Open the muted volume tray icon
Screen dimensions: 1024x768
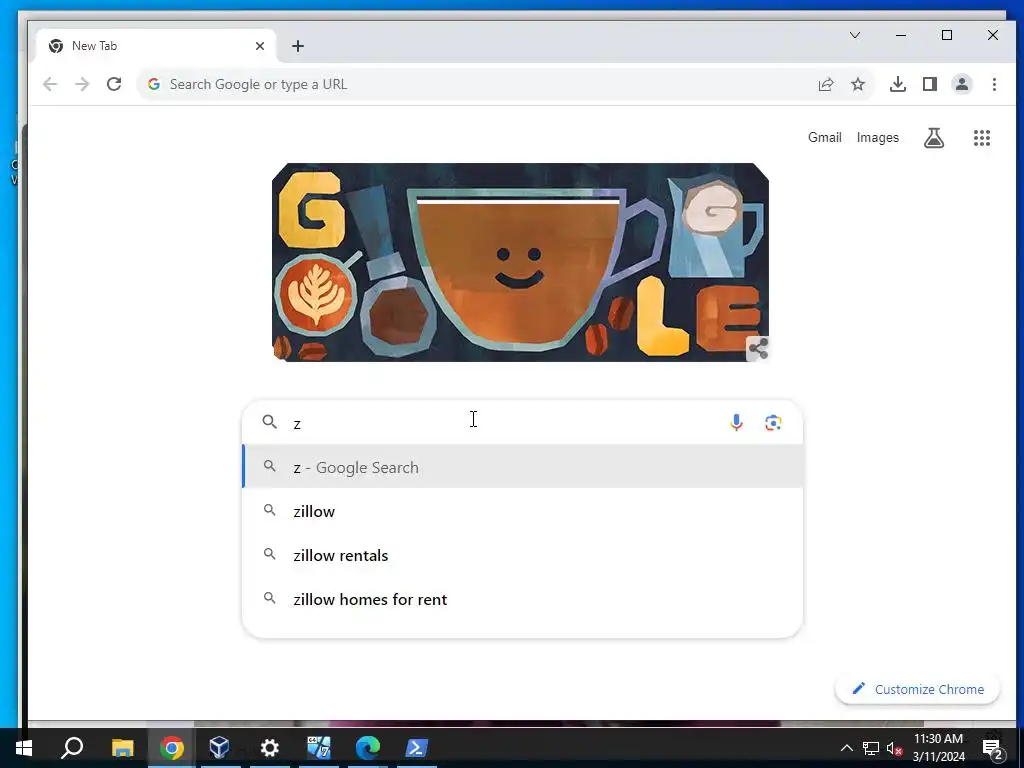tap(895, 748)
